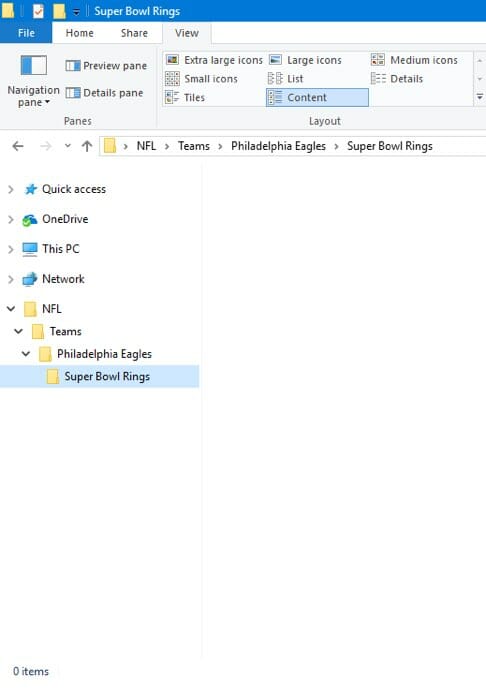486x692 pixels.
Task: Click the address bar folder icon
Action: click(x=110, y=146)
